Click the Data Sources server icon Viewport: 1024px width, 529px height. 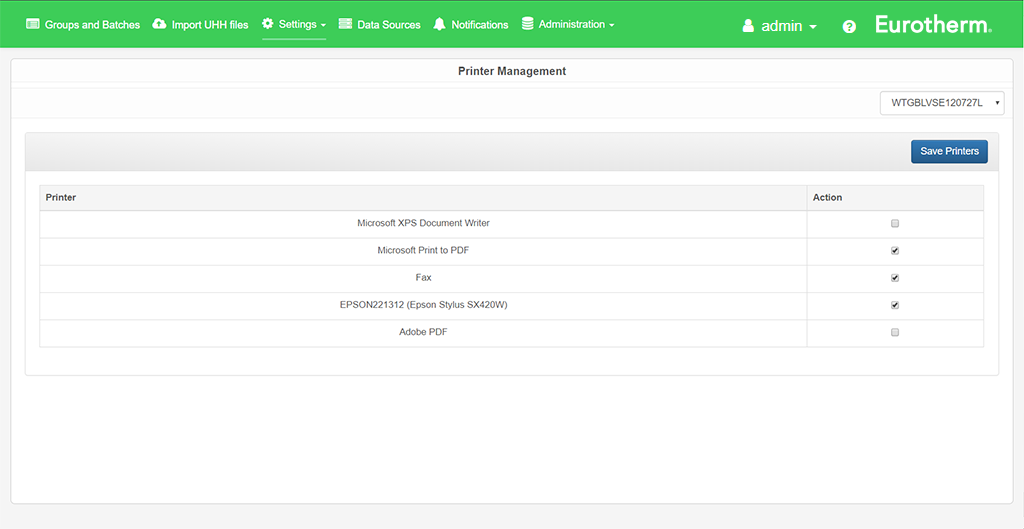tap(346, 24)
